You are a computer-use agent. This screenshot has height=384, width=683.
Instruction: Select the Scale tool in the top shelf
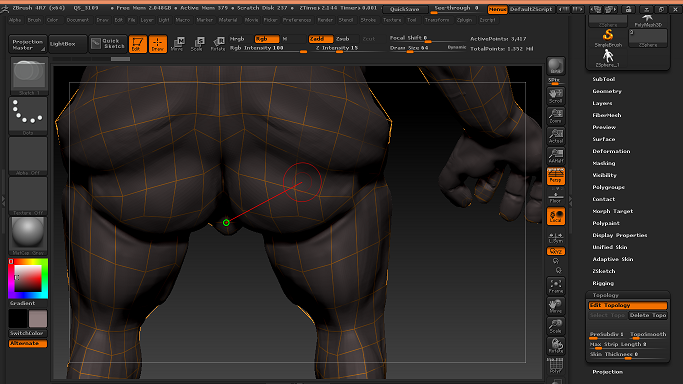click(197, 44)
